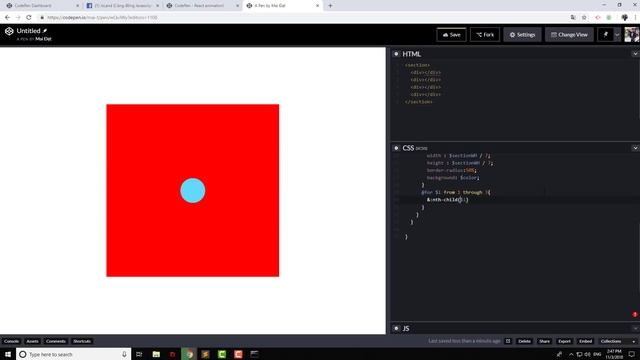Close the Facebook browser tab
640x360 pixels.
click(x=158, y=6)
